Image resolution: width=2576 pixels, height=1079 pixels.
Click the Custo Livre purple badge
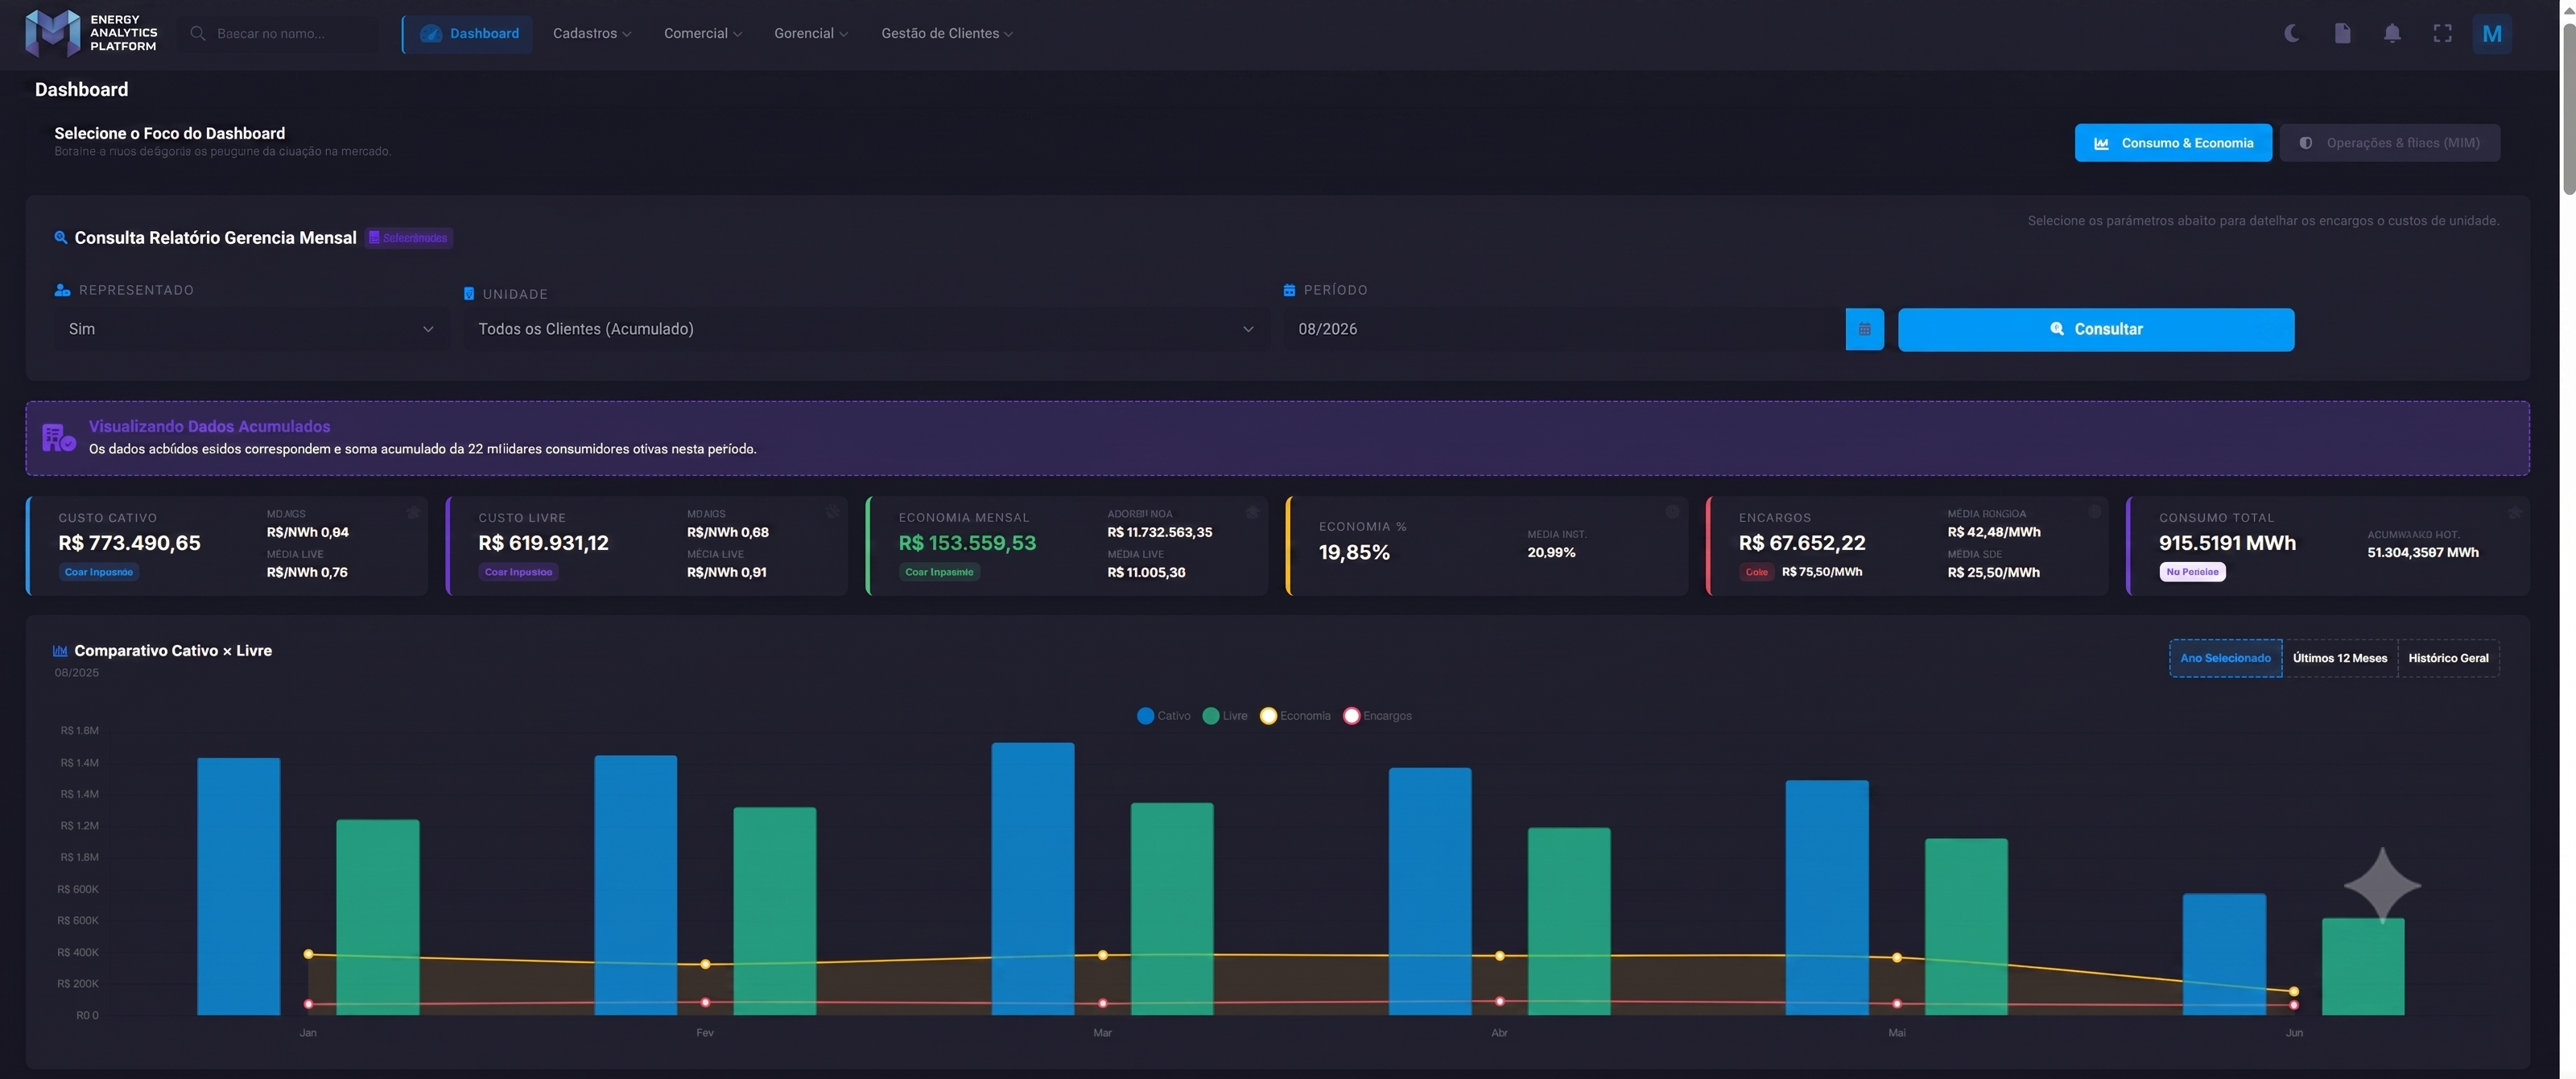(518, 572)
